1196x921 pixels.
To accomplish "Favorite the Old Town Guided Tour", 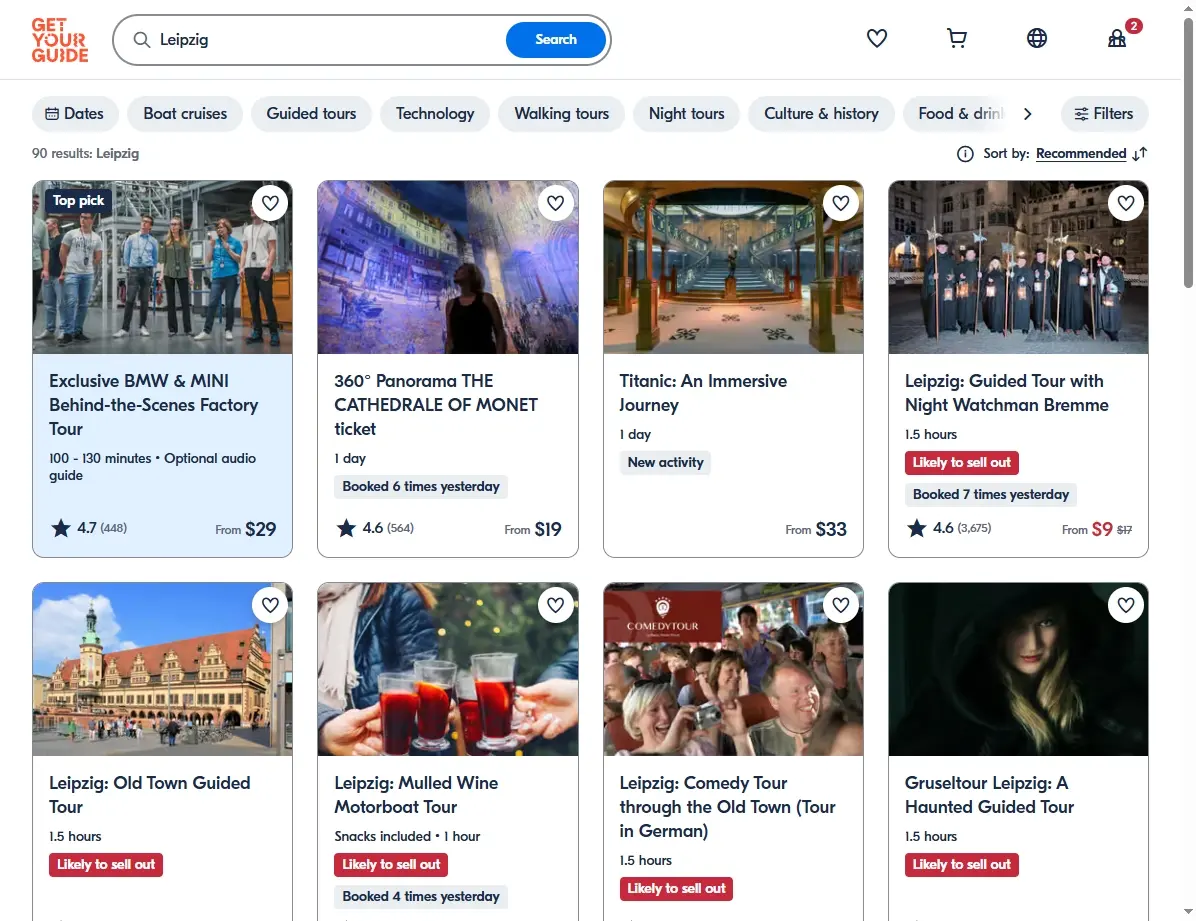I will pyautogui.click(x=270, y=605).
